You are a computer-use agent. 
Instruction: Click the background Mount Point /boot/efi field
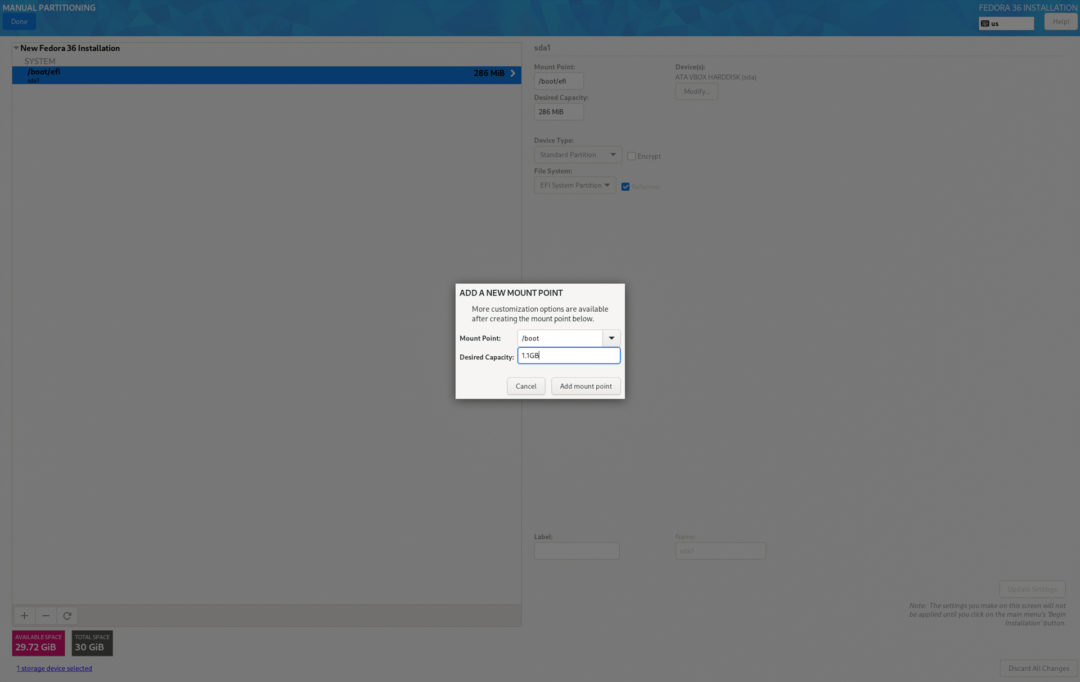(x=559, y=81)
